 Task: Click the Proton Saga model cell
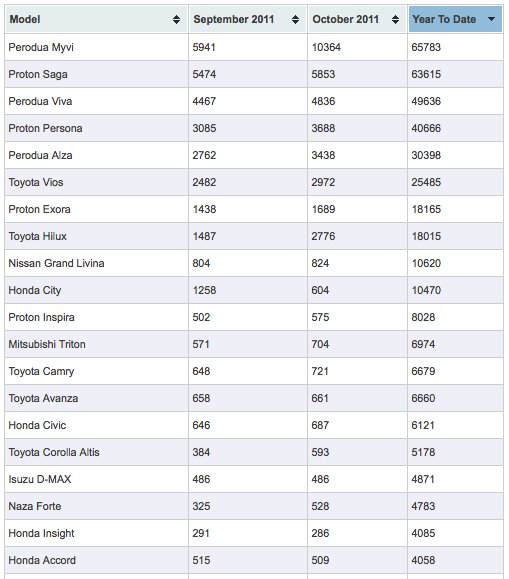(x=96, y=74)
